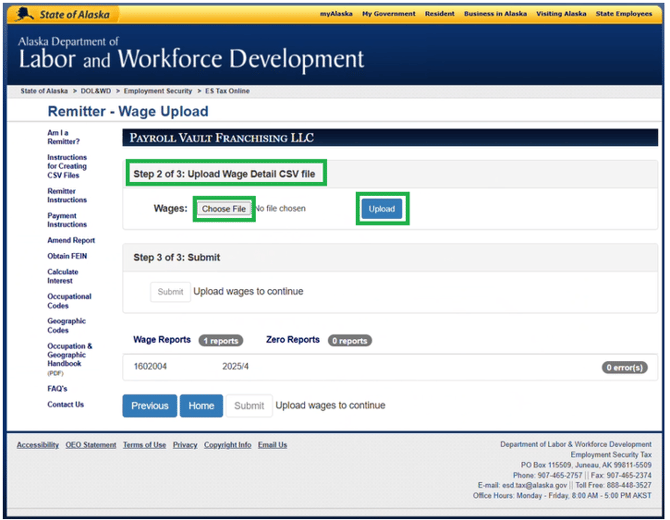Viewport: 670px width, 520px height.
Task: Click the DOL&WD breadcrumb
Action: [96, 91]
